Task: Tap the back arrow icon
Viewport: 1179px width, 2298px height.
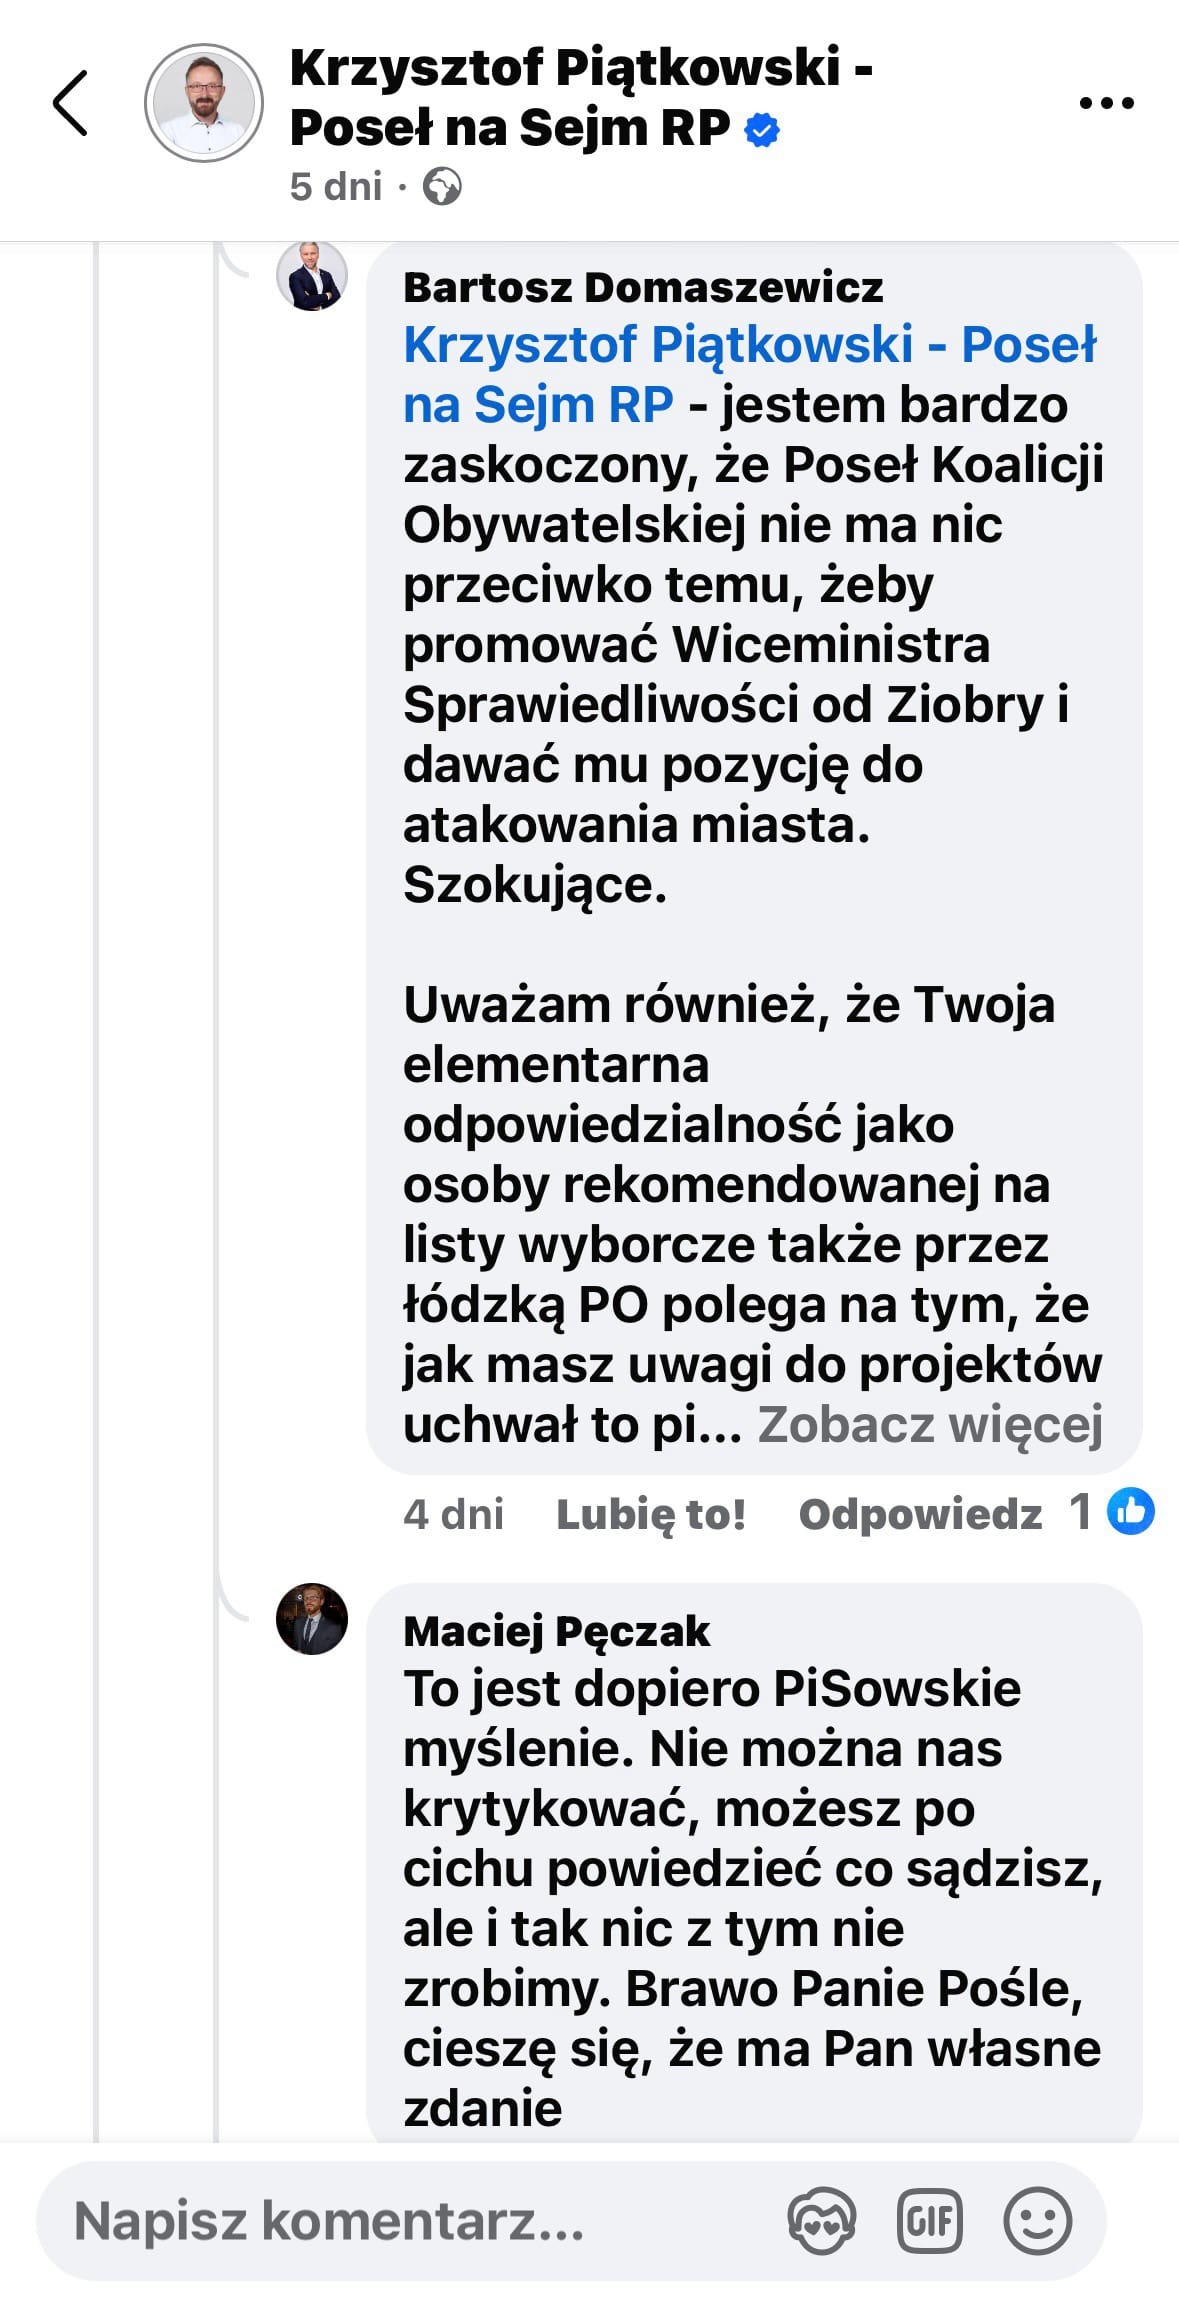Action: coord(70,103)
